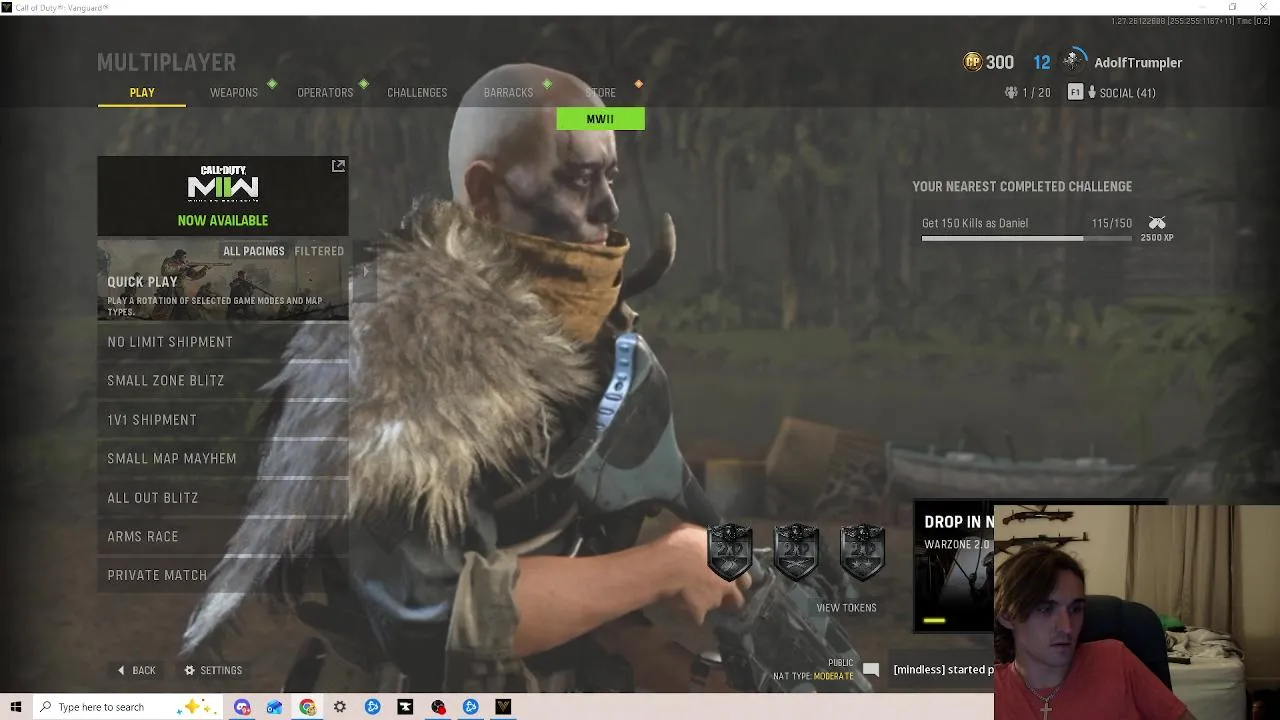Switch to the WEAPONS tab
Image resolution: width=1280 pixels, height=720 pixels.
pos(234,93)
